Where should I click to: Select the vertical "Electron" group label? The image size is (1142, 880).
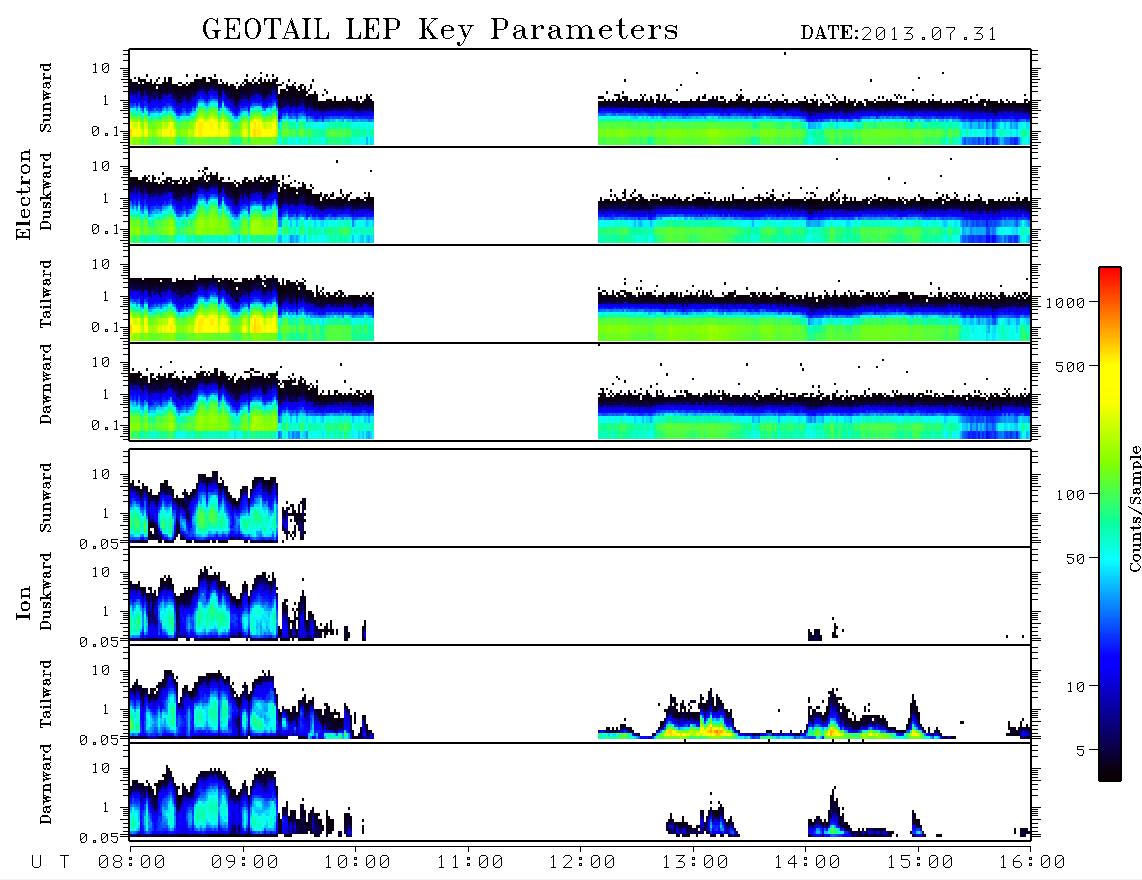[x=23, y=194]
